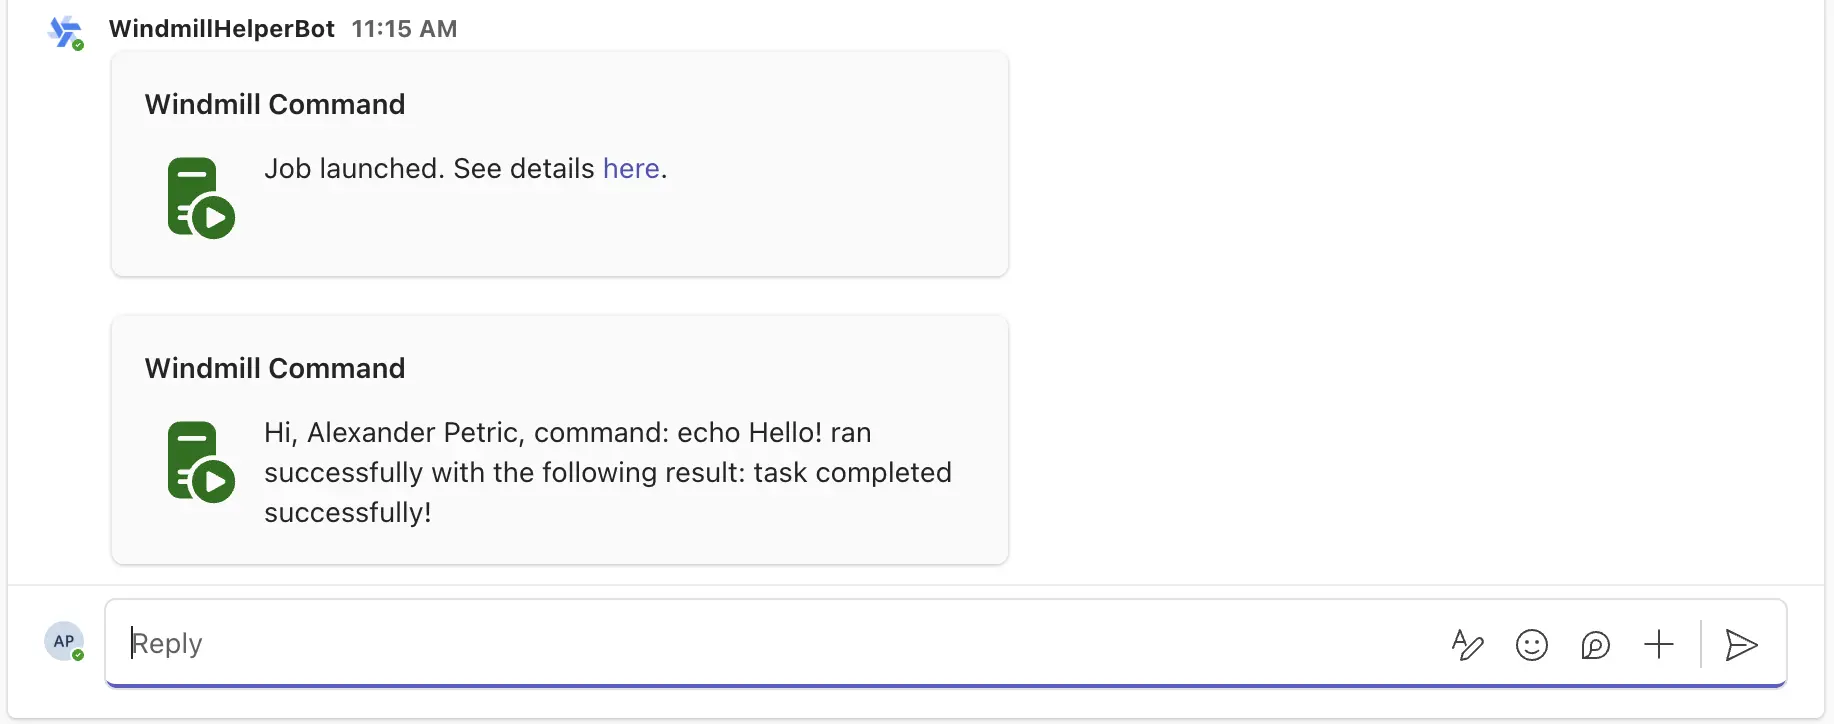Click the plus icon for more actions
This screenshot has height=724, width=1834.
tap(1658, 644)
